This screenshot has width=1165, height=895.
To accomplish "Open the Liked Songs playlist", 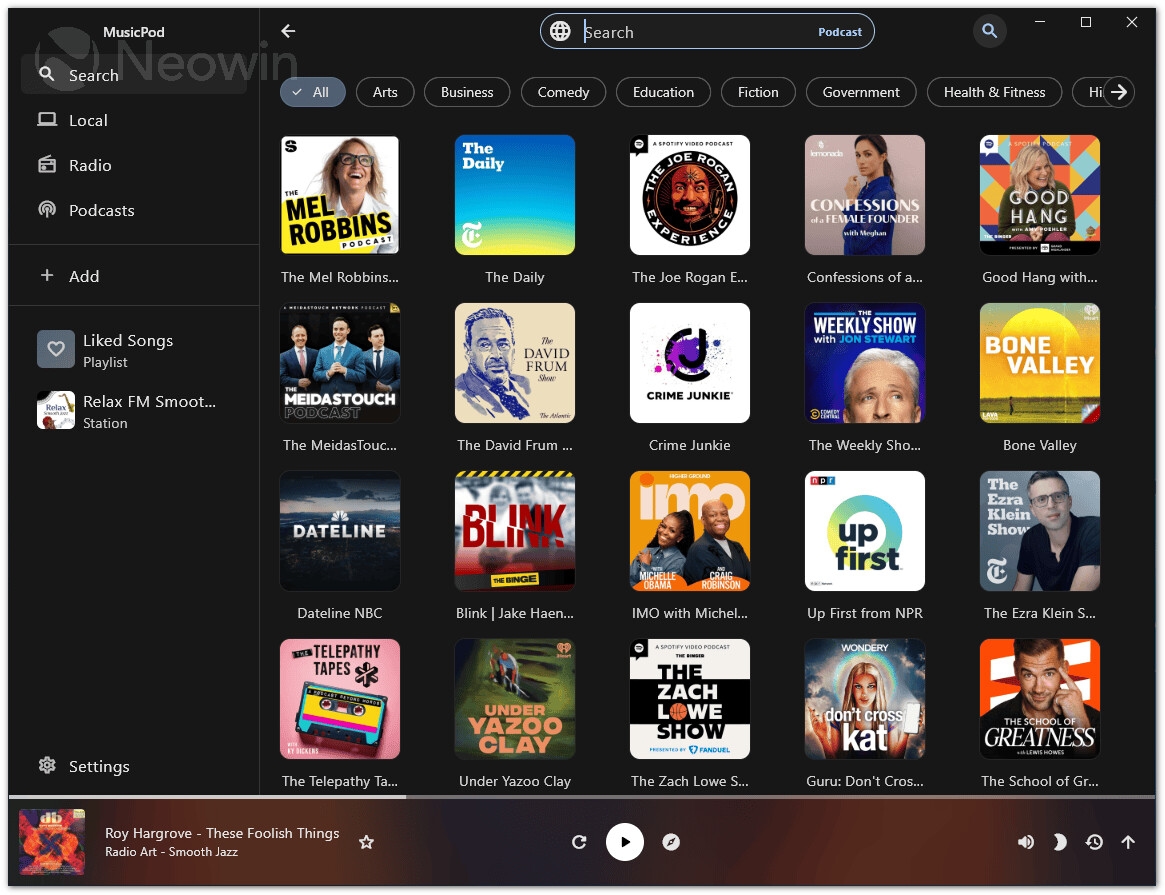I will coord(134,350).
